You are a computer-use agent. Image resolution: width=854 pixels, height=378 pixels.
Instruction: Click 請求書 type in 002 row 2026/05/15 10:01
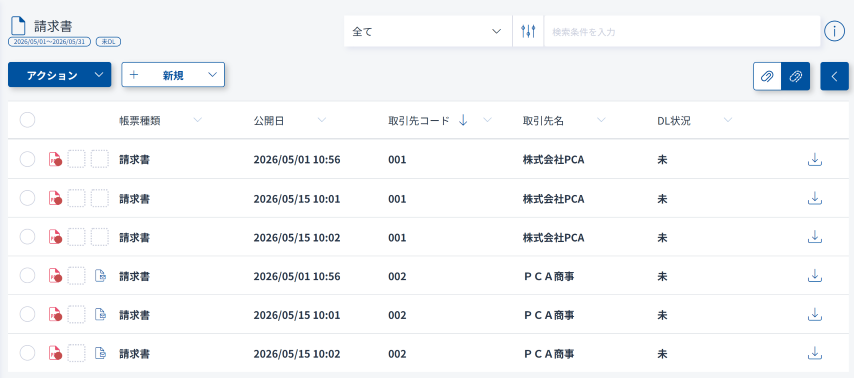pos(135,315)
